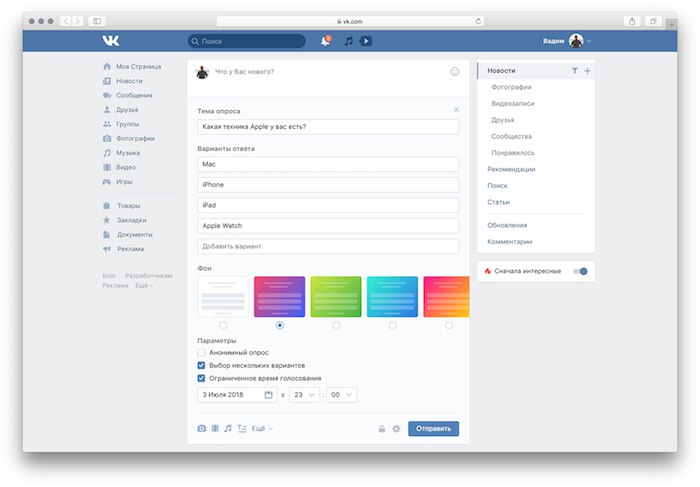Click Safari share icon in toolbar

[x=632, y=21]
